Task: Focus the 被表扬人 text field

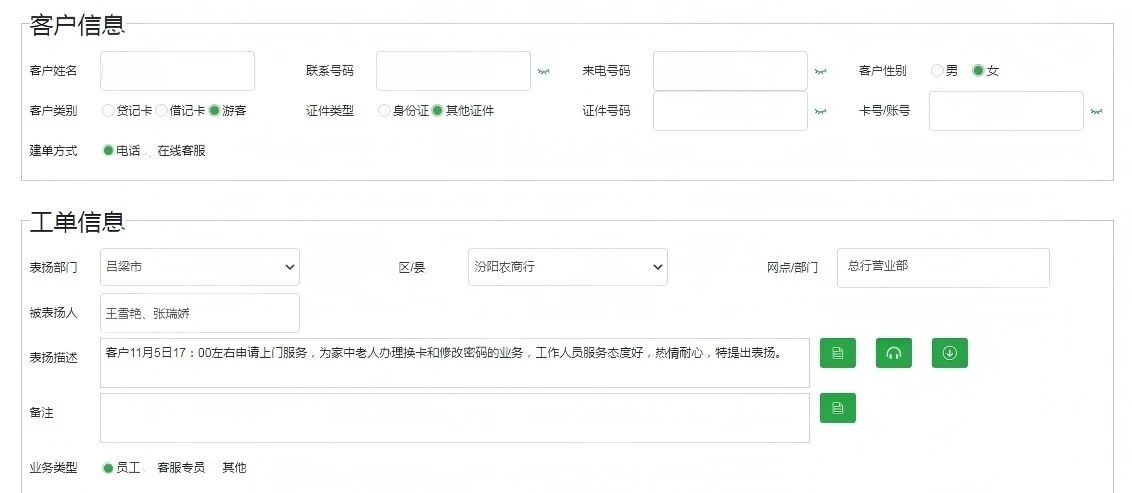Action: pos(200,313)
